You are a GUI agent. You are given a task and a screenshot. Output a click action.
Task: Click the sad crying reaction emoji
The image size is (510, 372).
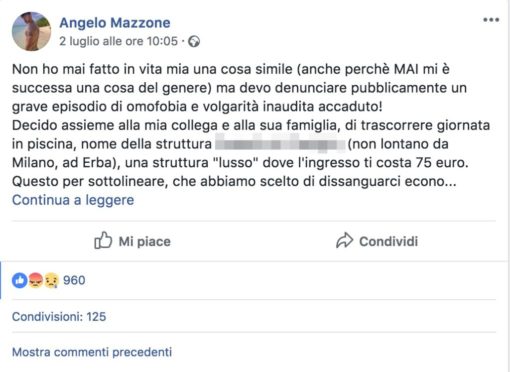click(51, 280)
